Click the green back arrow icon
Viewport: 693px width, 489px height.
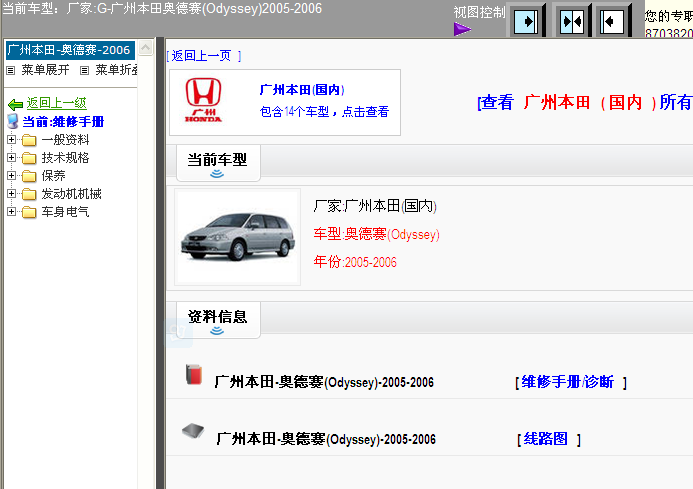pos(15,104)
